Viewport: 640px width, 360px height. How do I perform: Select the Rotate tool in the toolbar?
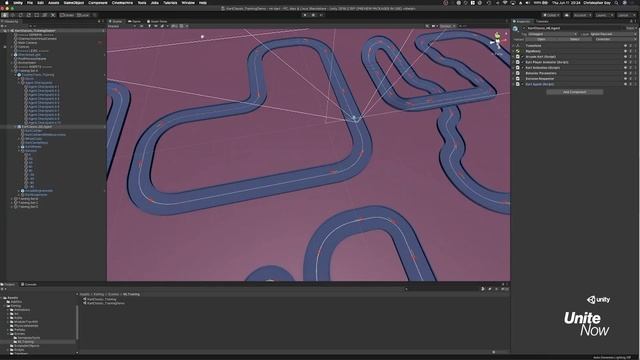[x=21, y=15]
